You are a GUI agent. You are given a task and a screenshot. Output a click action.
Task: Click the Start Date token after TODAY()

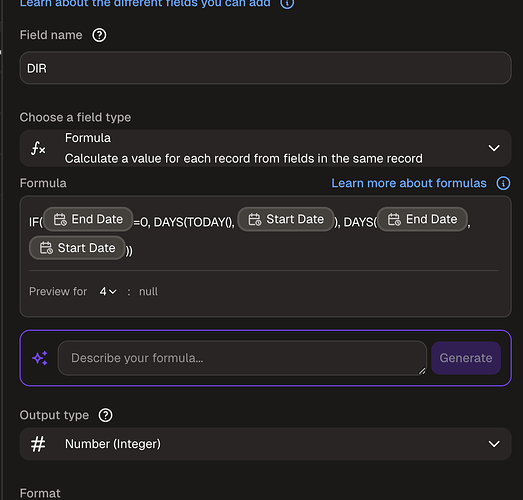click(x=286, y=219)
